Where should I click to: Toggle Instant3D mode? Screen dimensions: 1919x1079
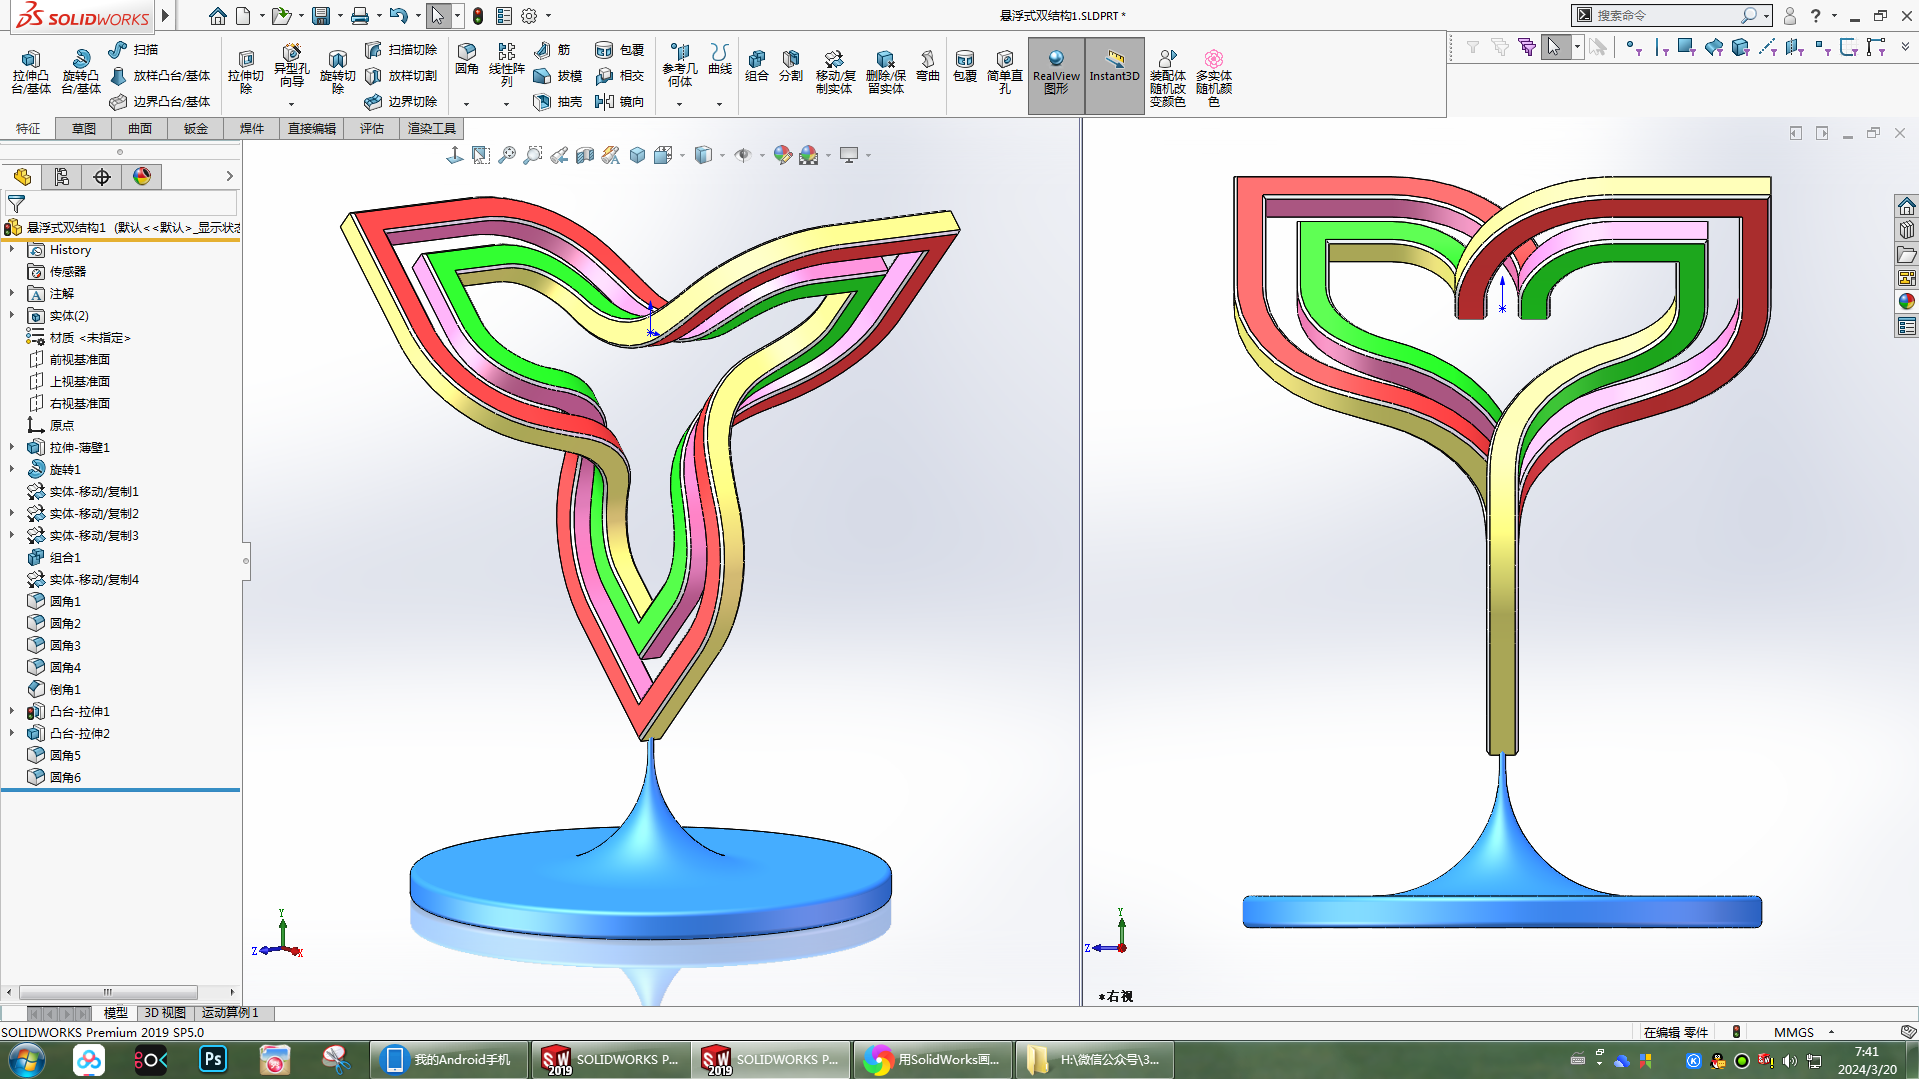(1114, 74)
